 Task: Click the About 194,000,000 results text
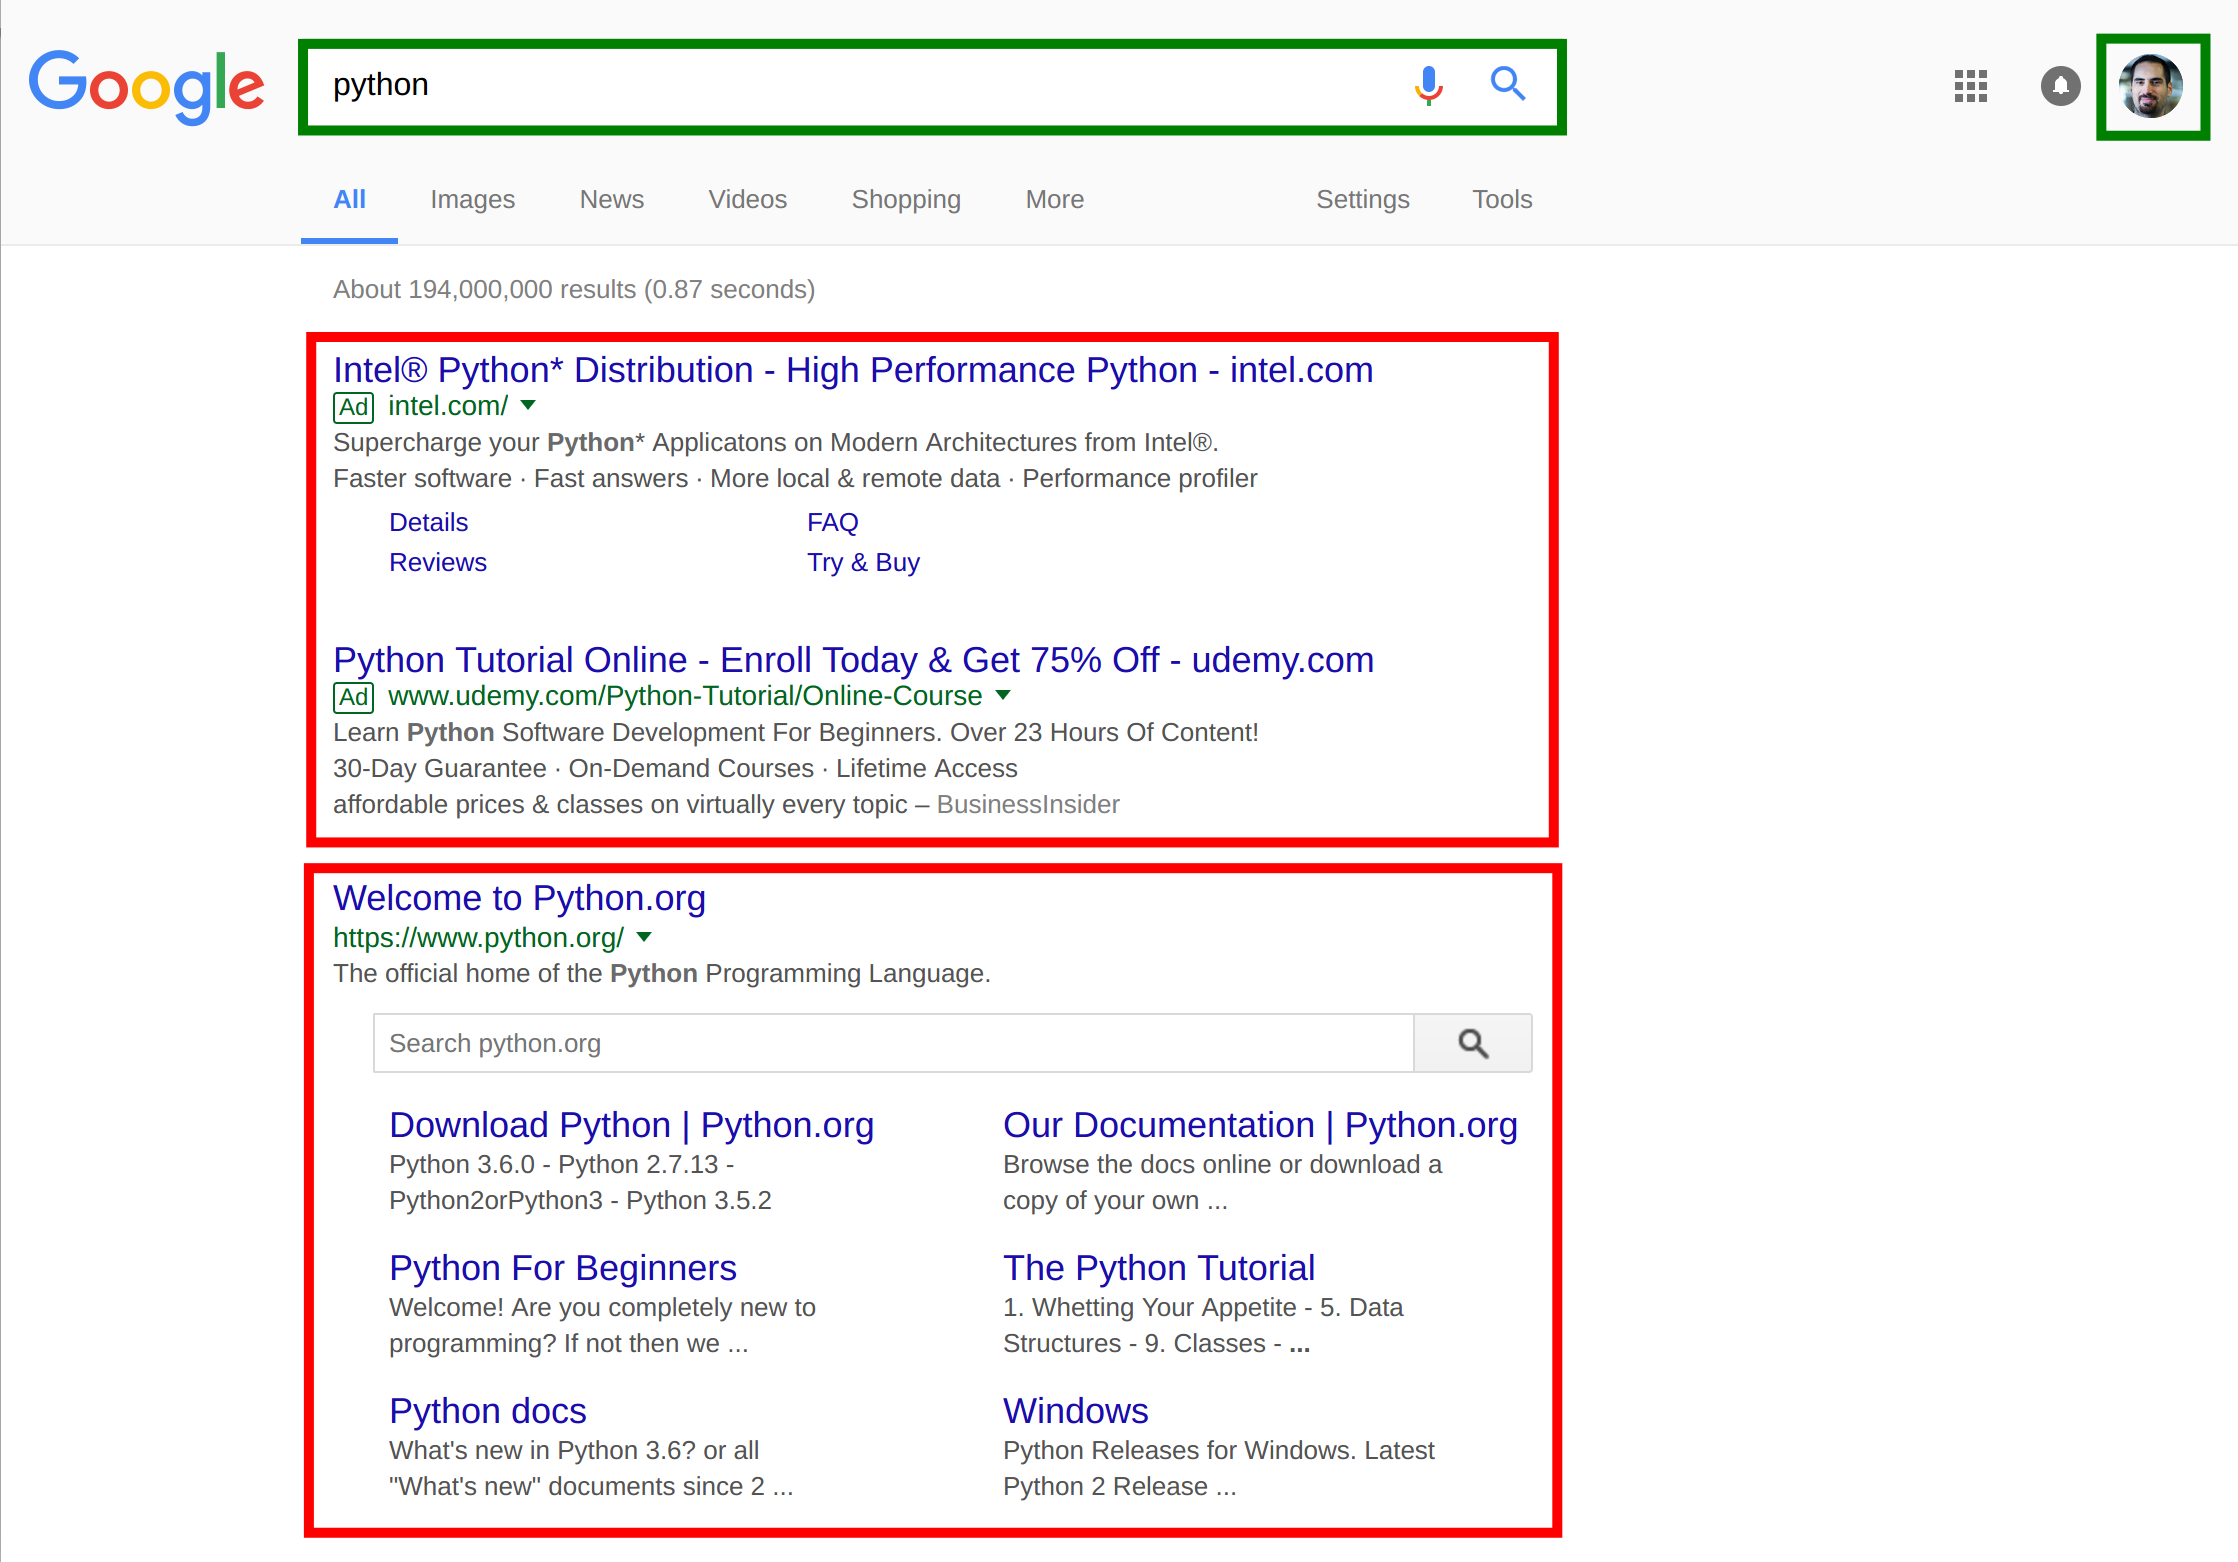click(574, 289)
